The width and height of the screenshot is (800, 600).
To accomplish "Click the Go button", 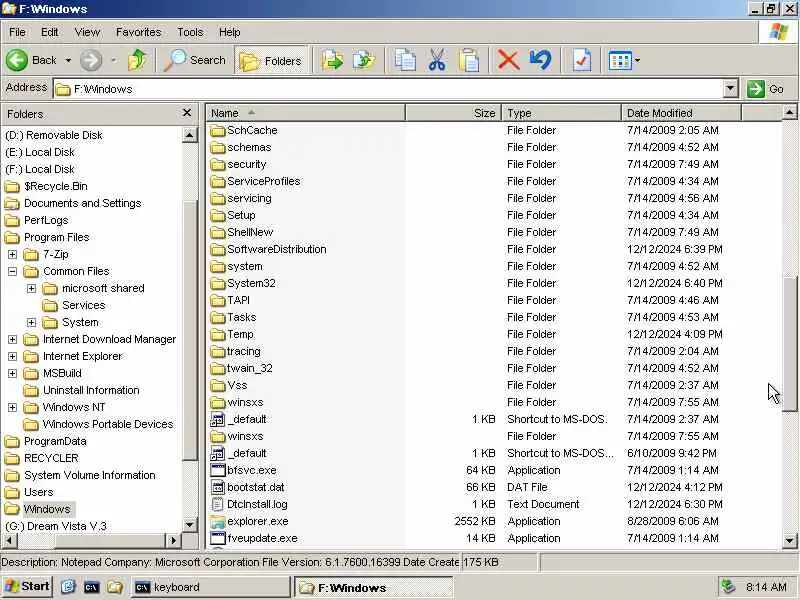I will click(x=766, y=89).
